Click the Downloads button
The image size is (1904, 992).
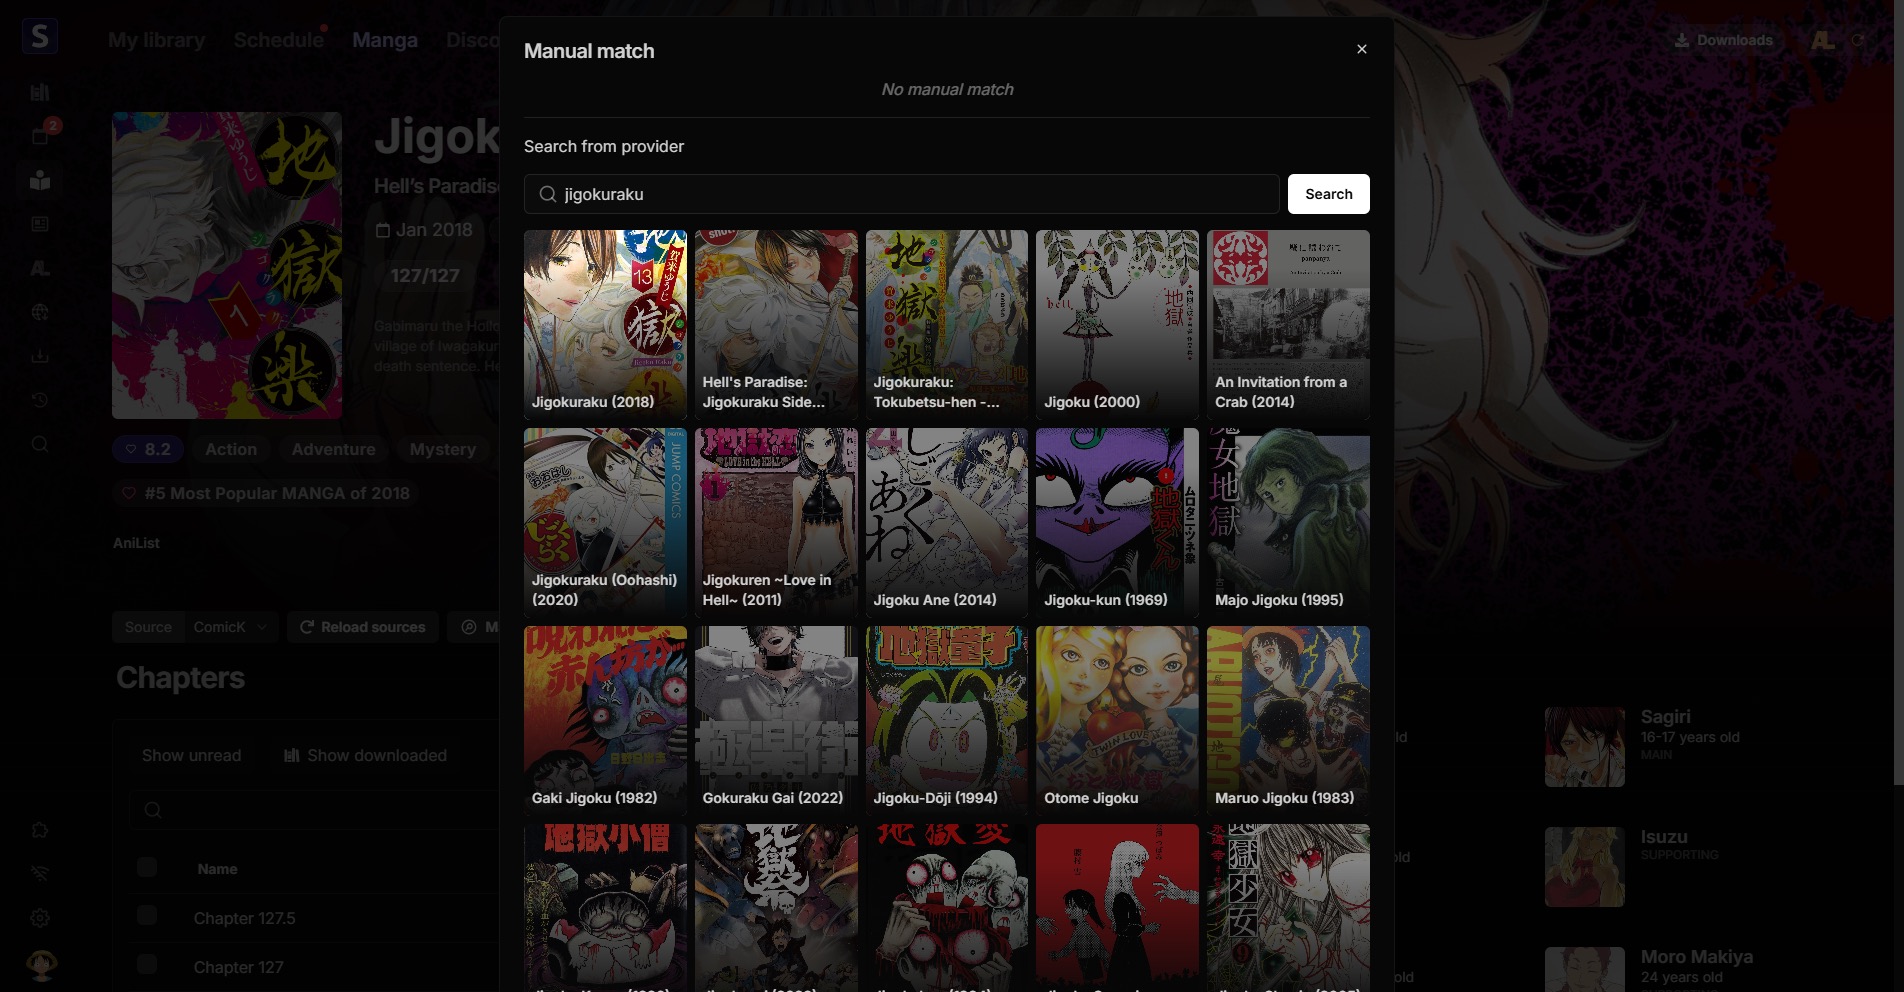1723,40
